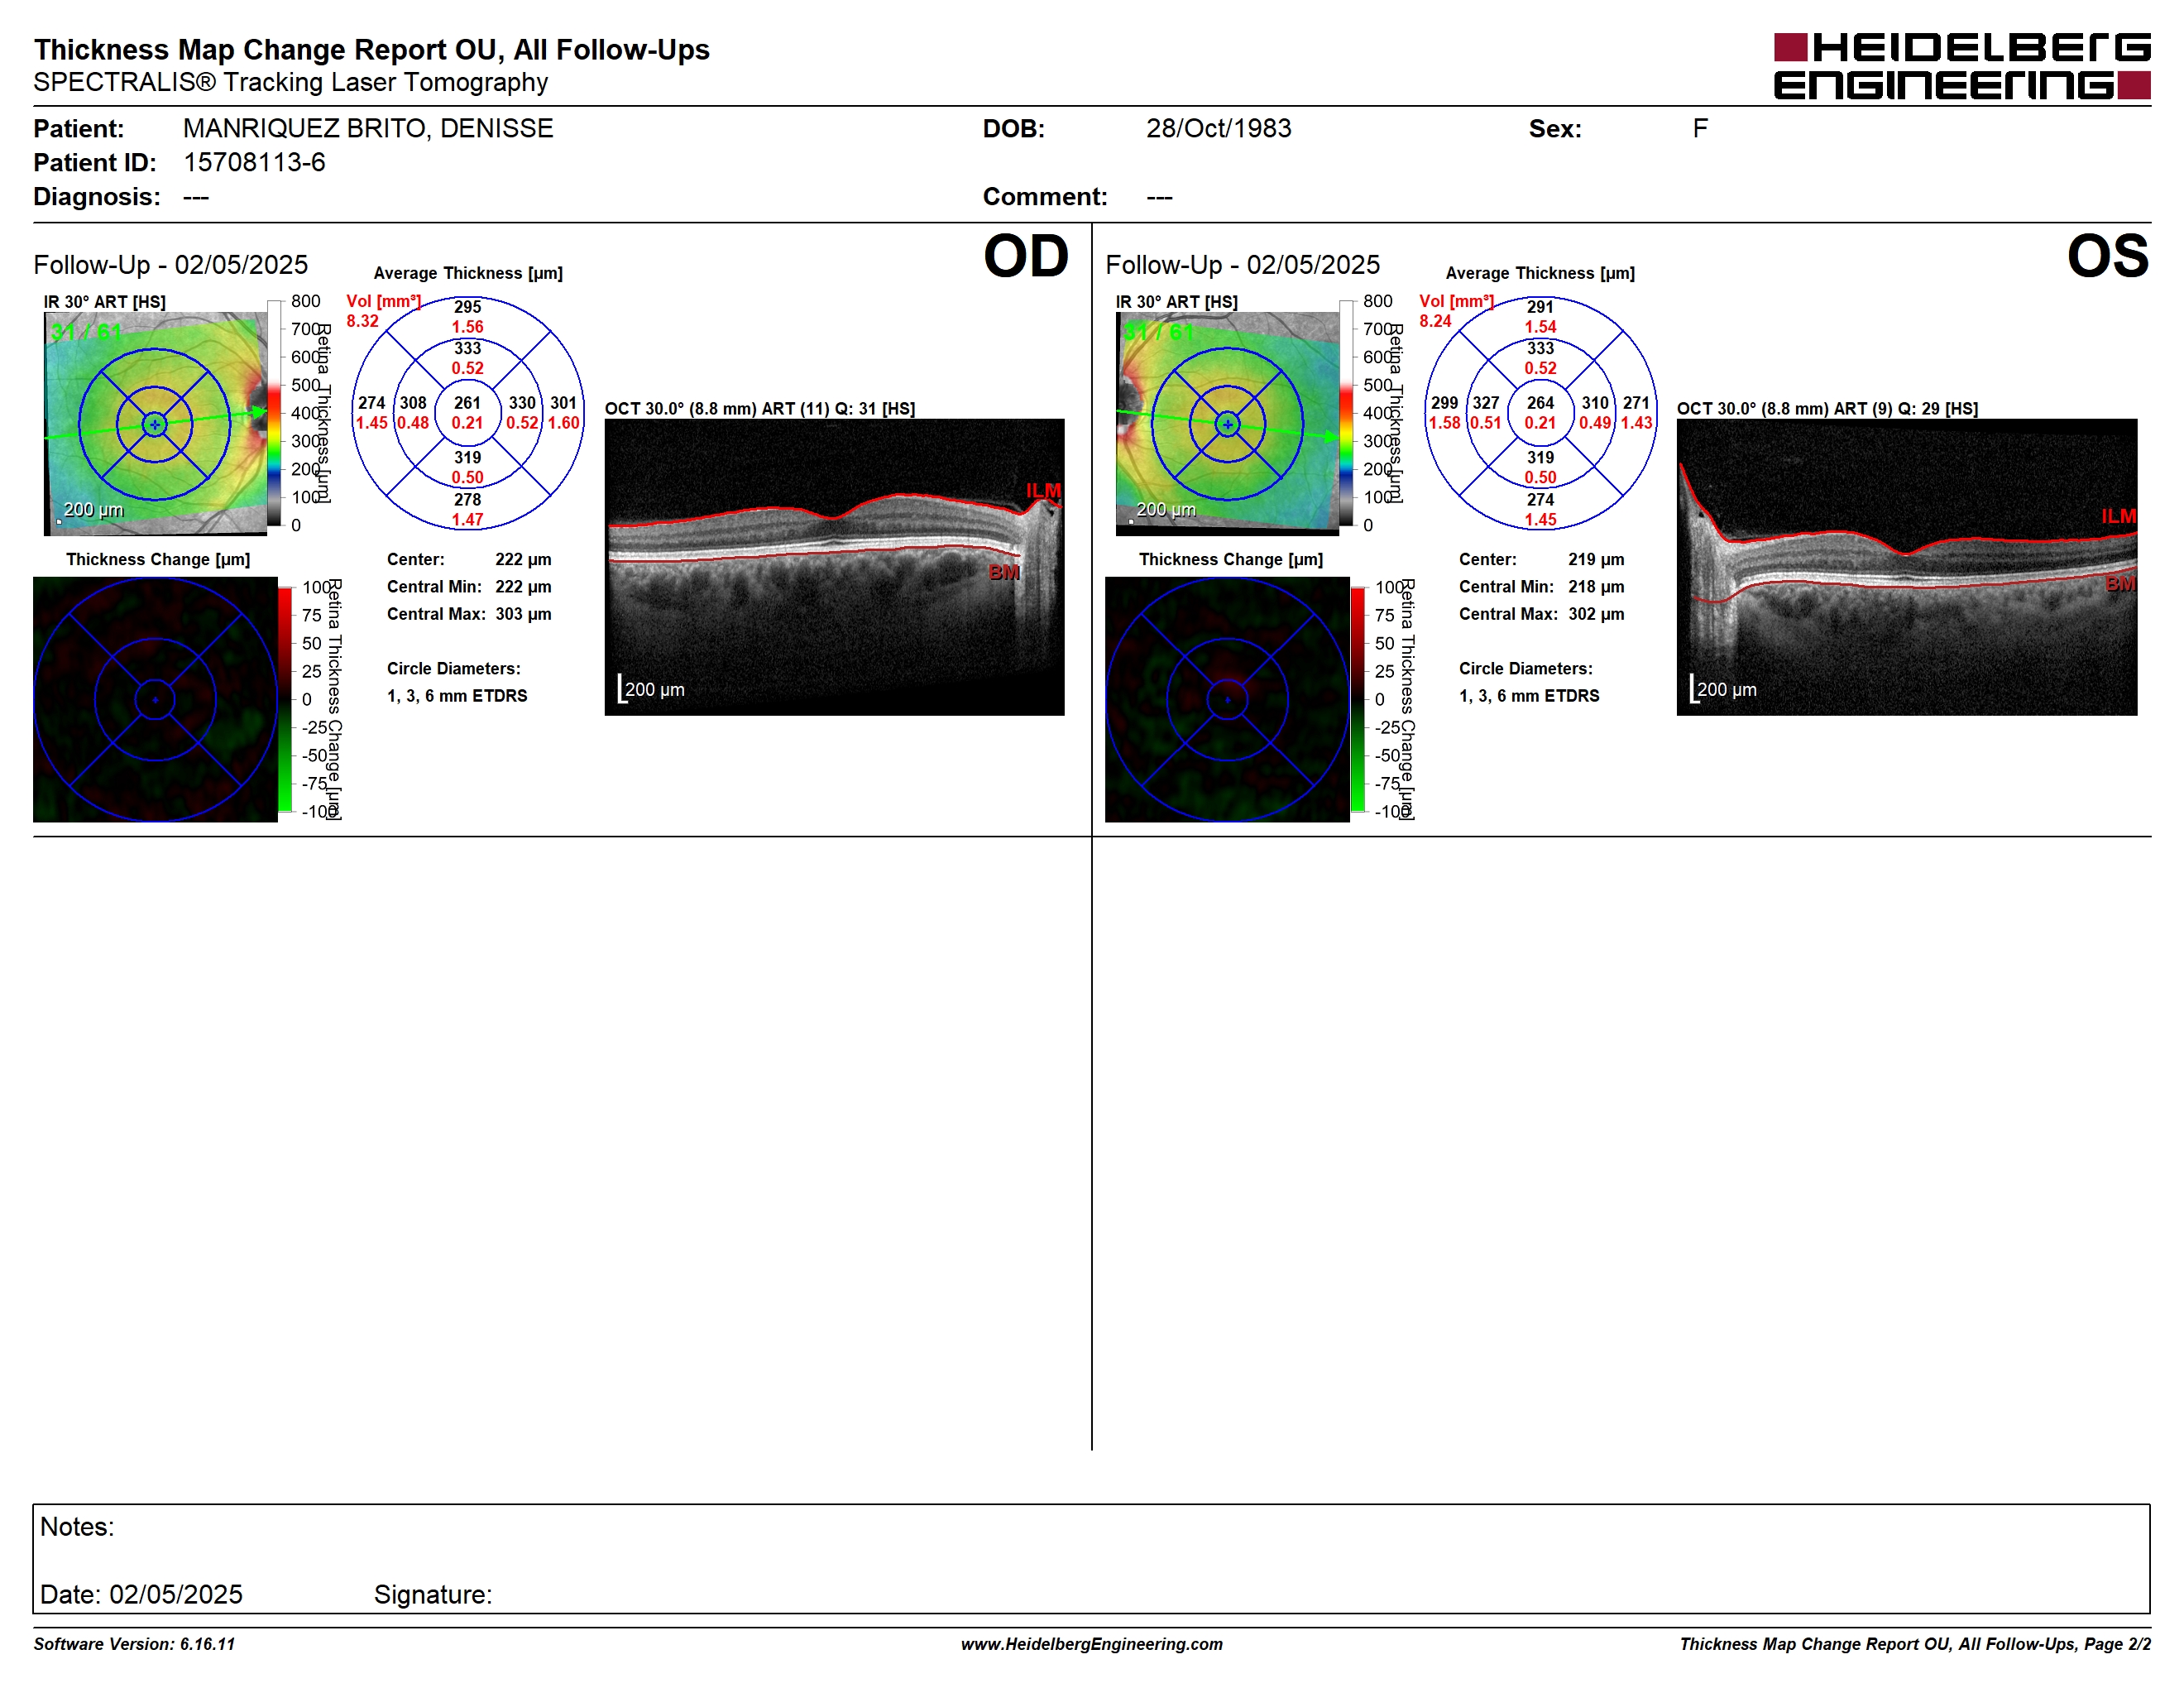Click the OD ETDRS center value 261

point(467,402)
